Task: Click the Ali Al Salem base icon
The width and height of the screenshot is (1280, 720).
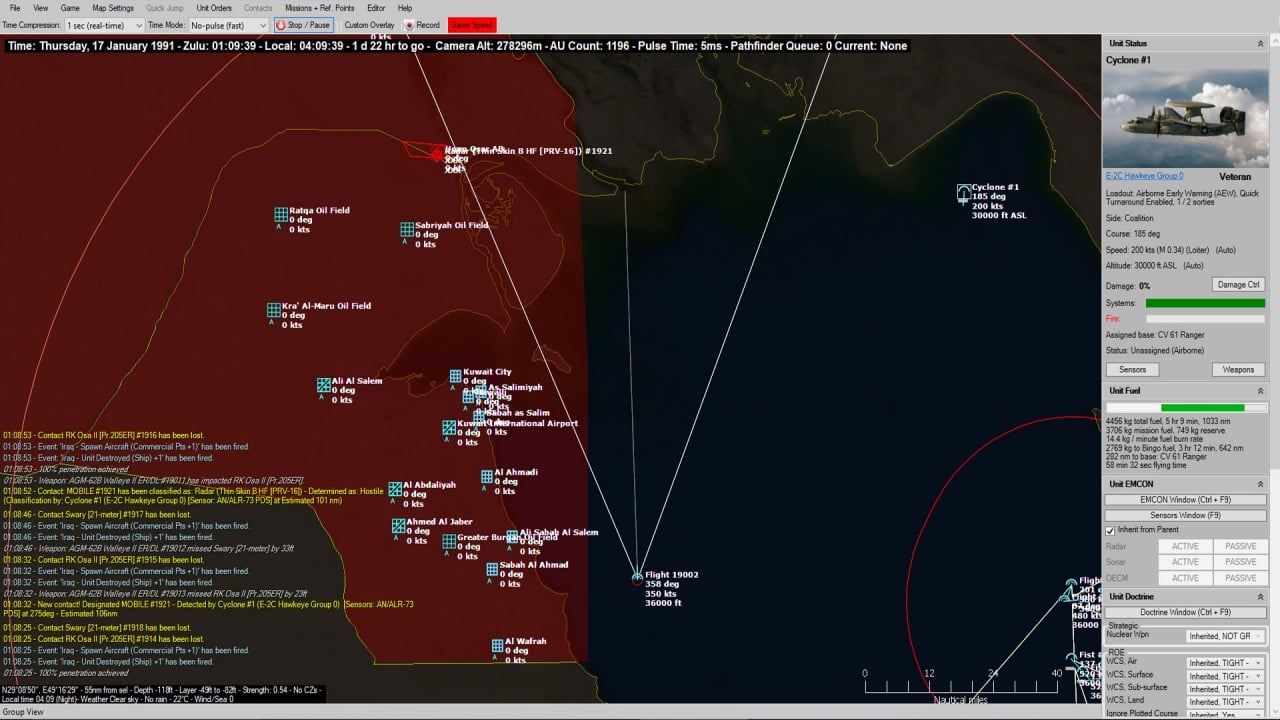Action: pos(323,385)
